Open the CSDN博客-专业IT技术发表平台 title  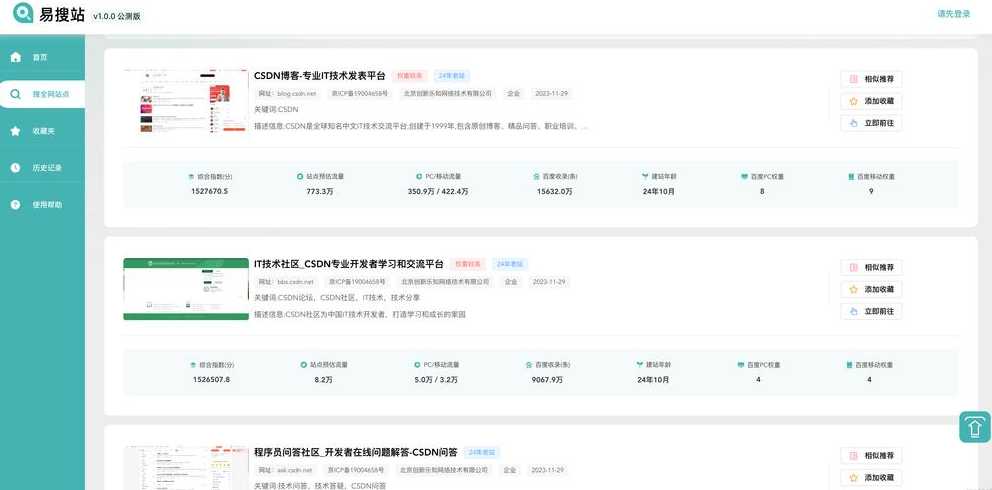319,76
